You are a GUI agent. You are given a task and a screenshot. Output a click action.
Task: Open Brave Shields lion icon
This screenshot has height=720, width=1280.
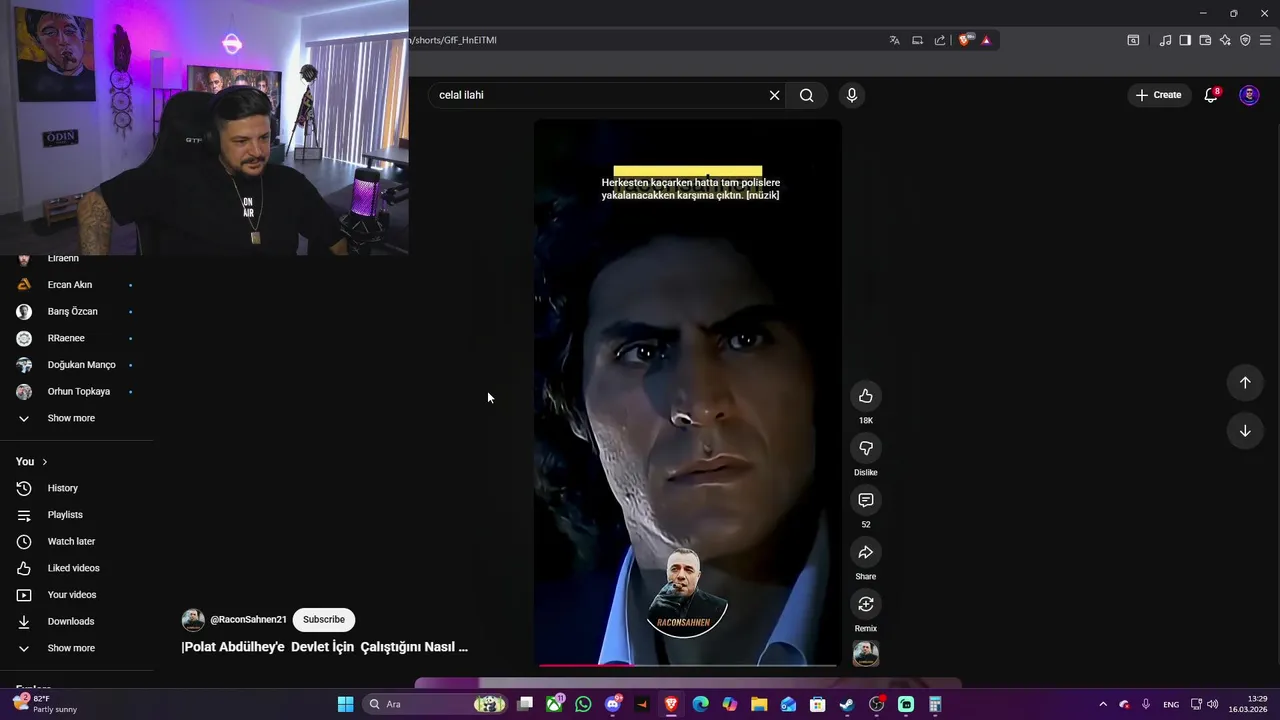[965, 40]
